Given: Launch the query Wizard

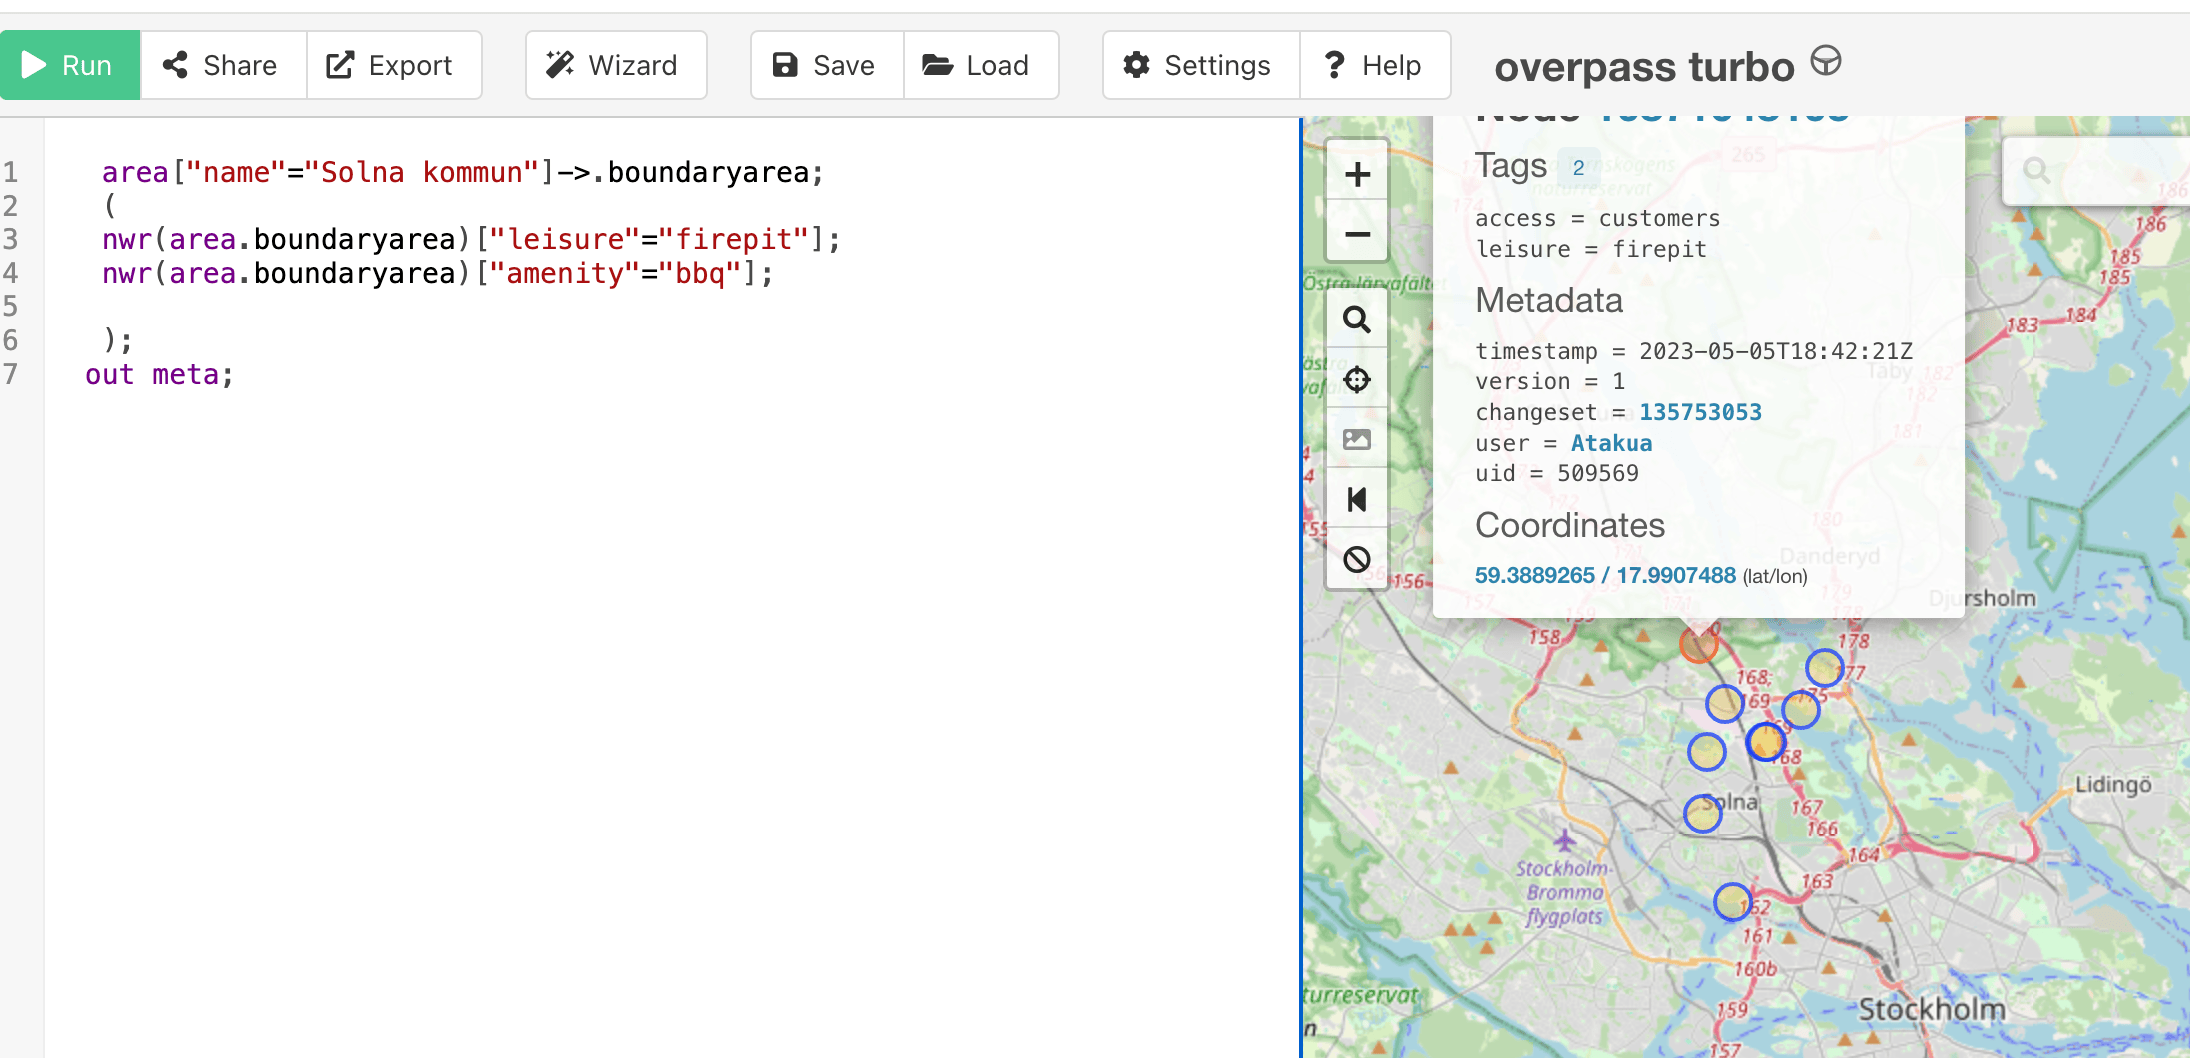Looking at the screenshot, I should pos(615,66).
